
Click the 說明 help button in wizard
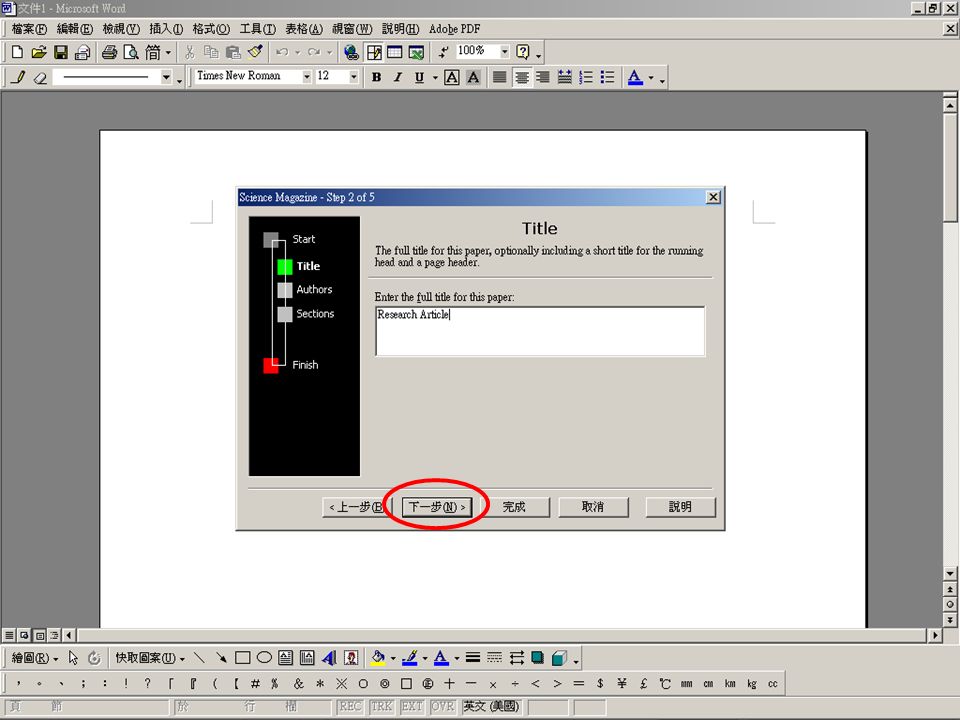[680, 507]
